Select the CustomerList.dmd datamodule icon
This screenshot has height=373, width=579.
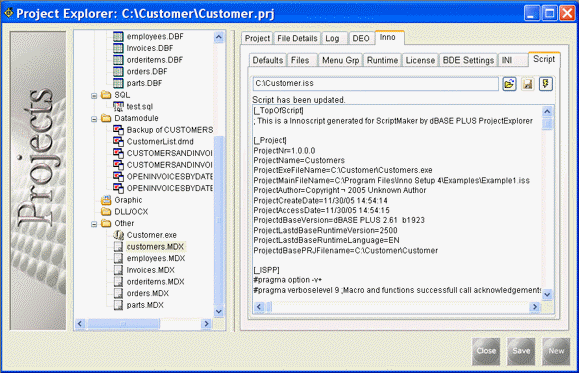[118, 141]
